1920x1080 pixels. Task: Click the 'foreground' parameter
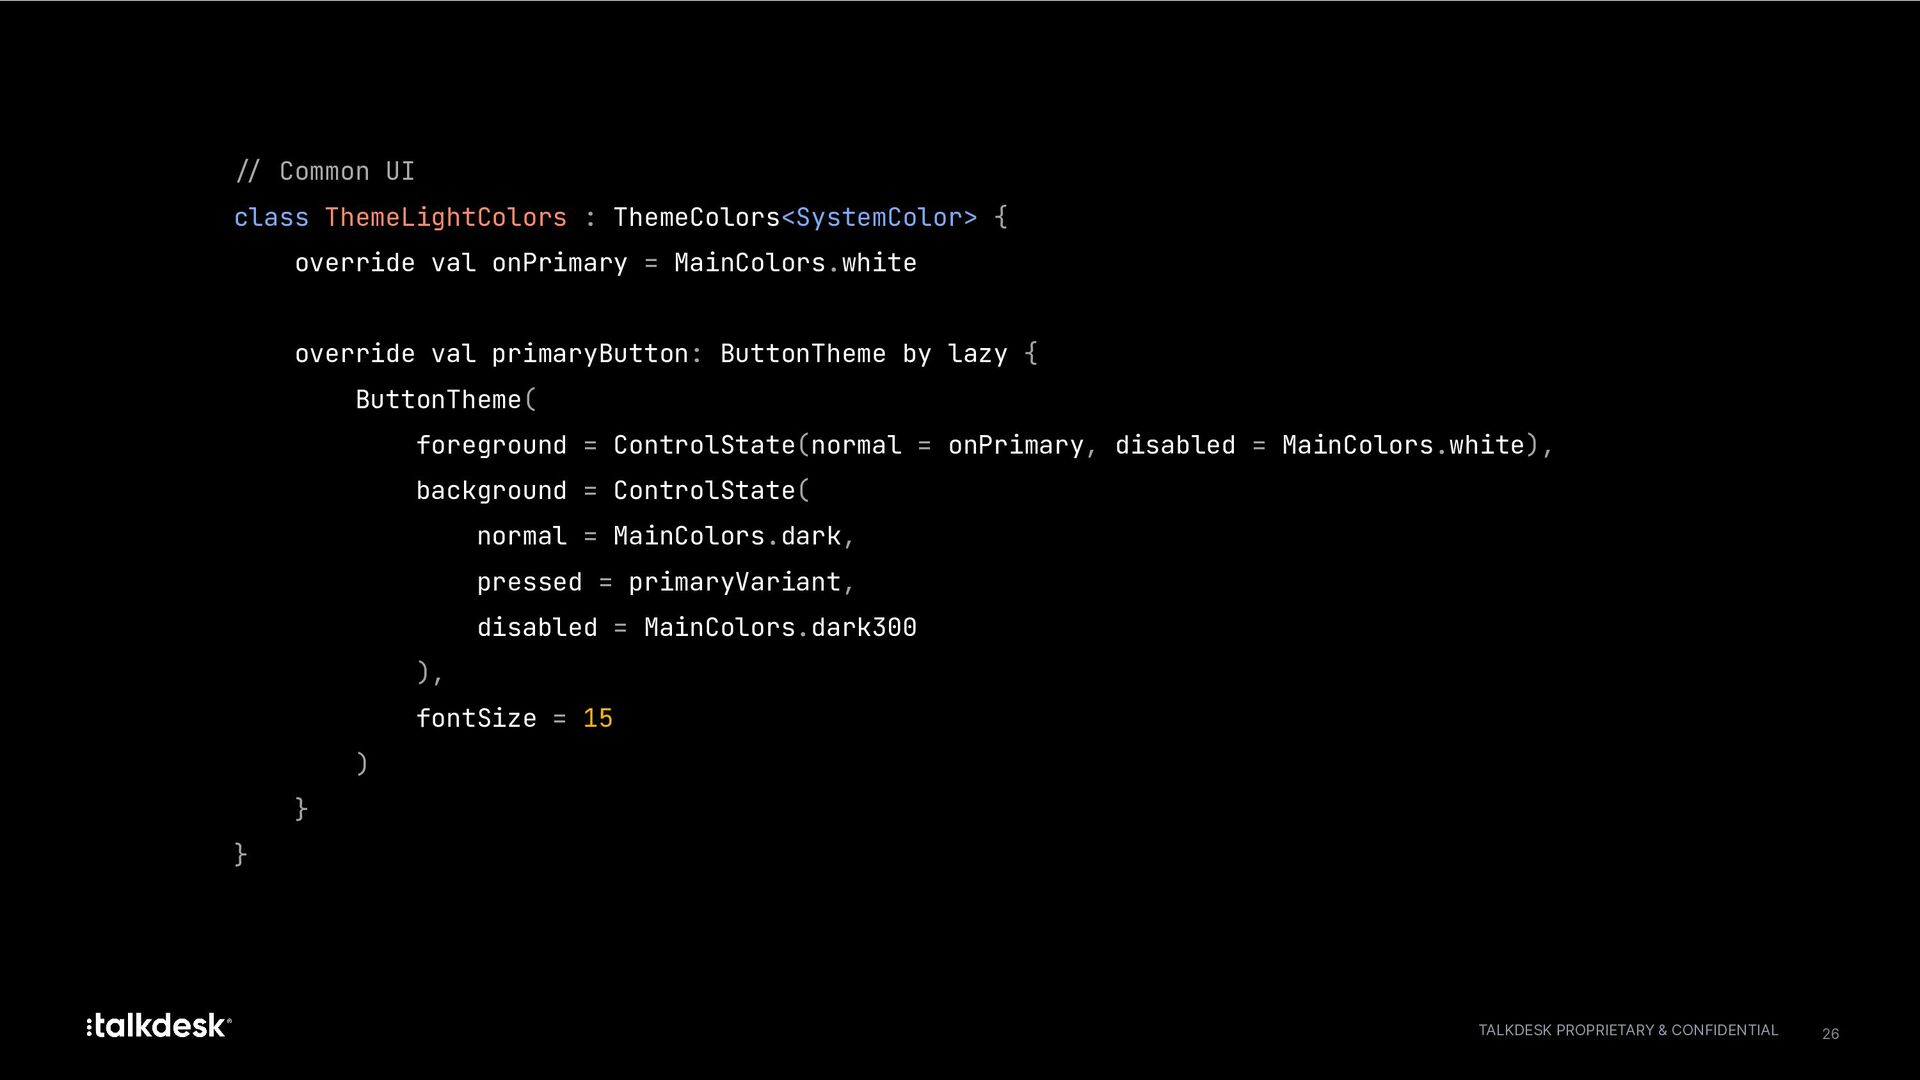point(491,446)
